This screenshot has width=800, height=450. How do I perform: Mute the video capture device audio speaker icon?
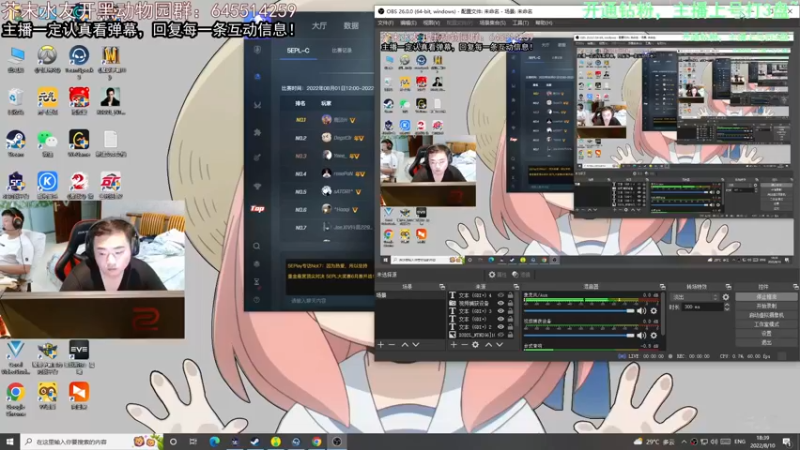[x=641, y=335]
